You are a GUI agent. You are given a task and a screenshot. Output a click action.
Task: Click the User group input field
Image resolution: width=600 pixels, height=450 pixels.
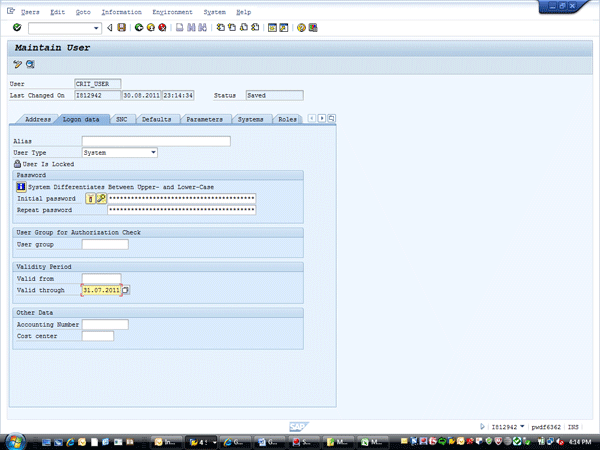pos(105,244)
